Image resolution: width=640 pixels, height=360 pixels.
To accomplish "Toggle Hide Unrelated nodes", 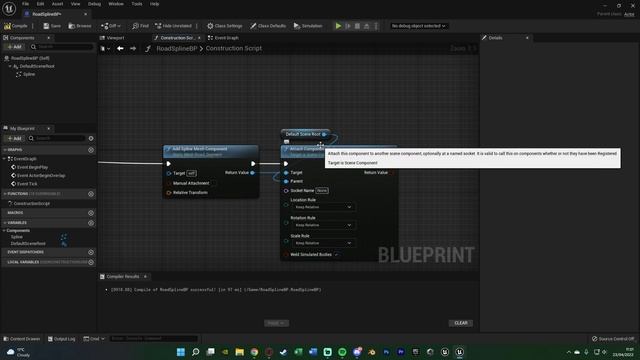I will click(173, 26).
